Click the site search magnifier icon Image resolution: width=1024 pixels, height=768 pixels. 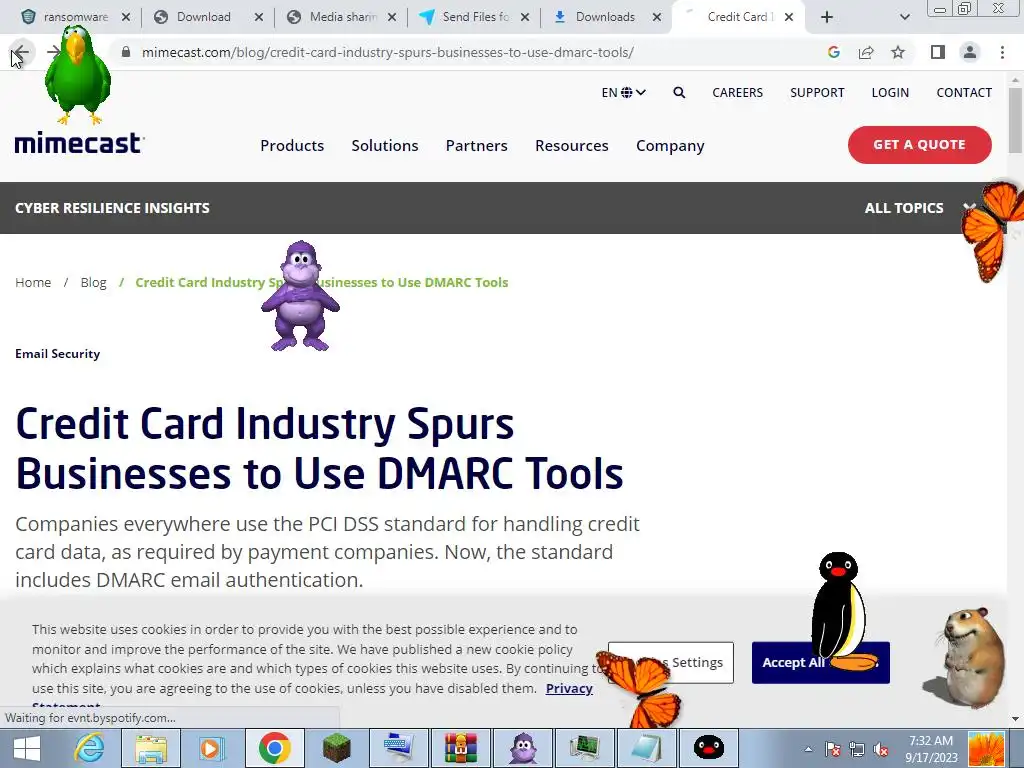point(679,93)
